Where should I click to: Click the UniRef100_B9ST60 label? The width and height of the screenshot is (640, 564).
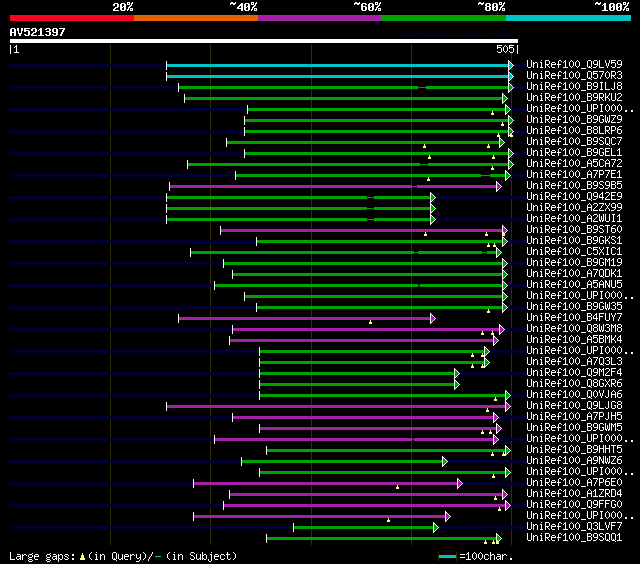click(574, 230)
